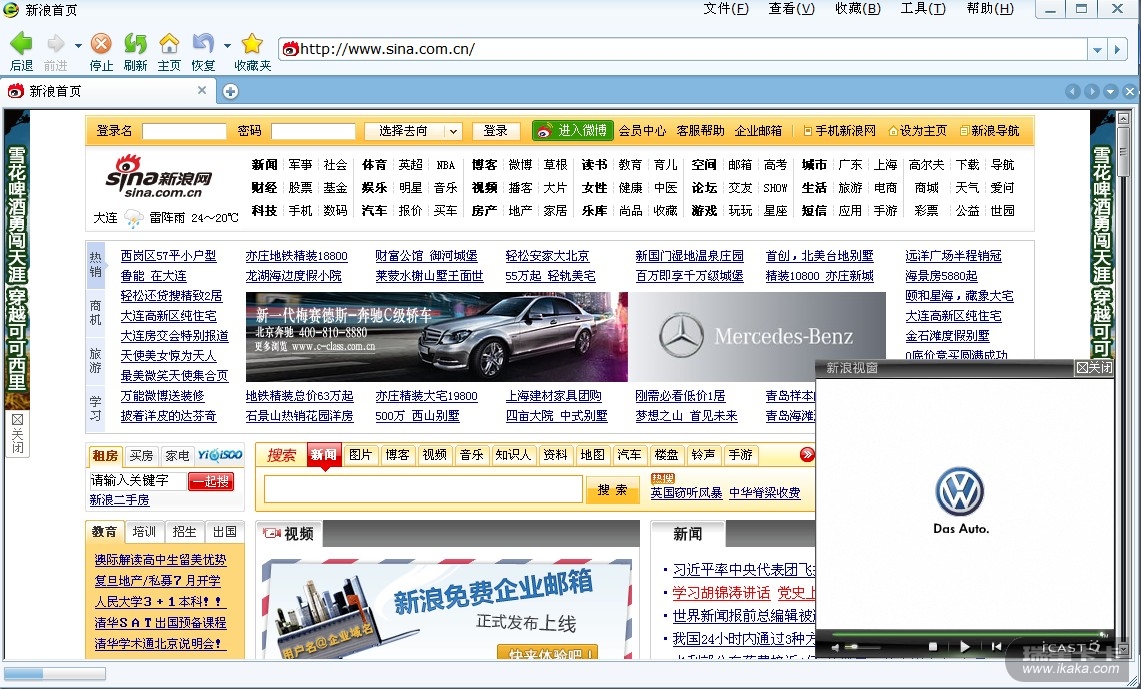Click the 登录名 username input field
Screen dimensions: 1141x689
pyautogui.click(x=184, y=131)
